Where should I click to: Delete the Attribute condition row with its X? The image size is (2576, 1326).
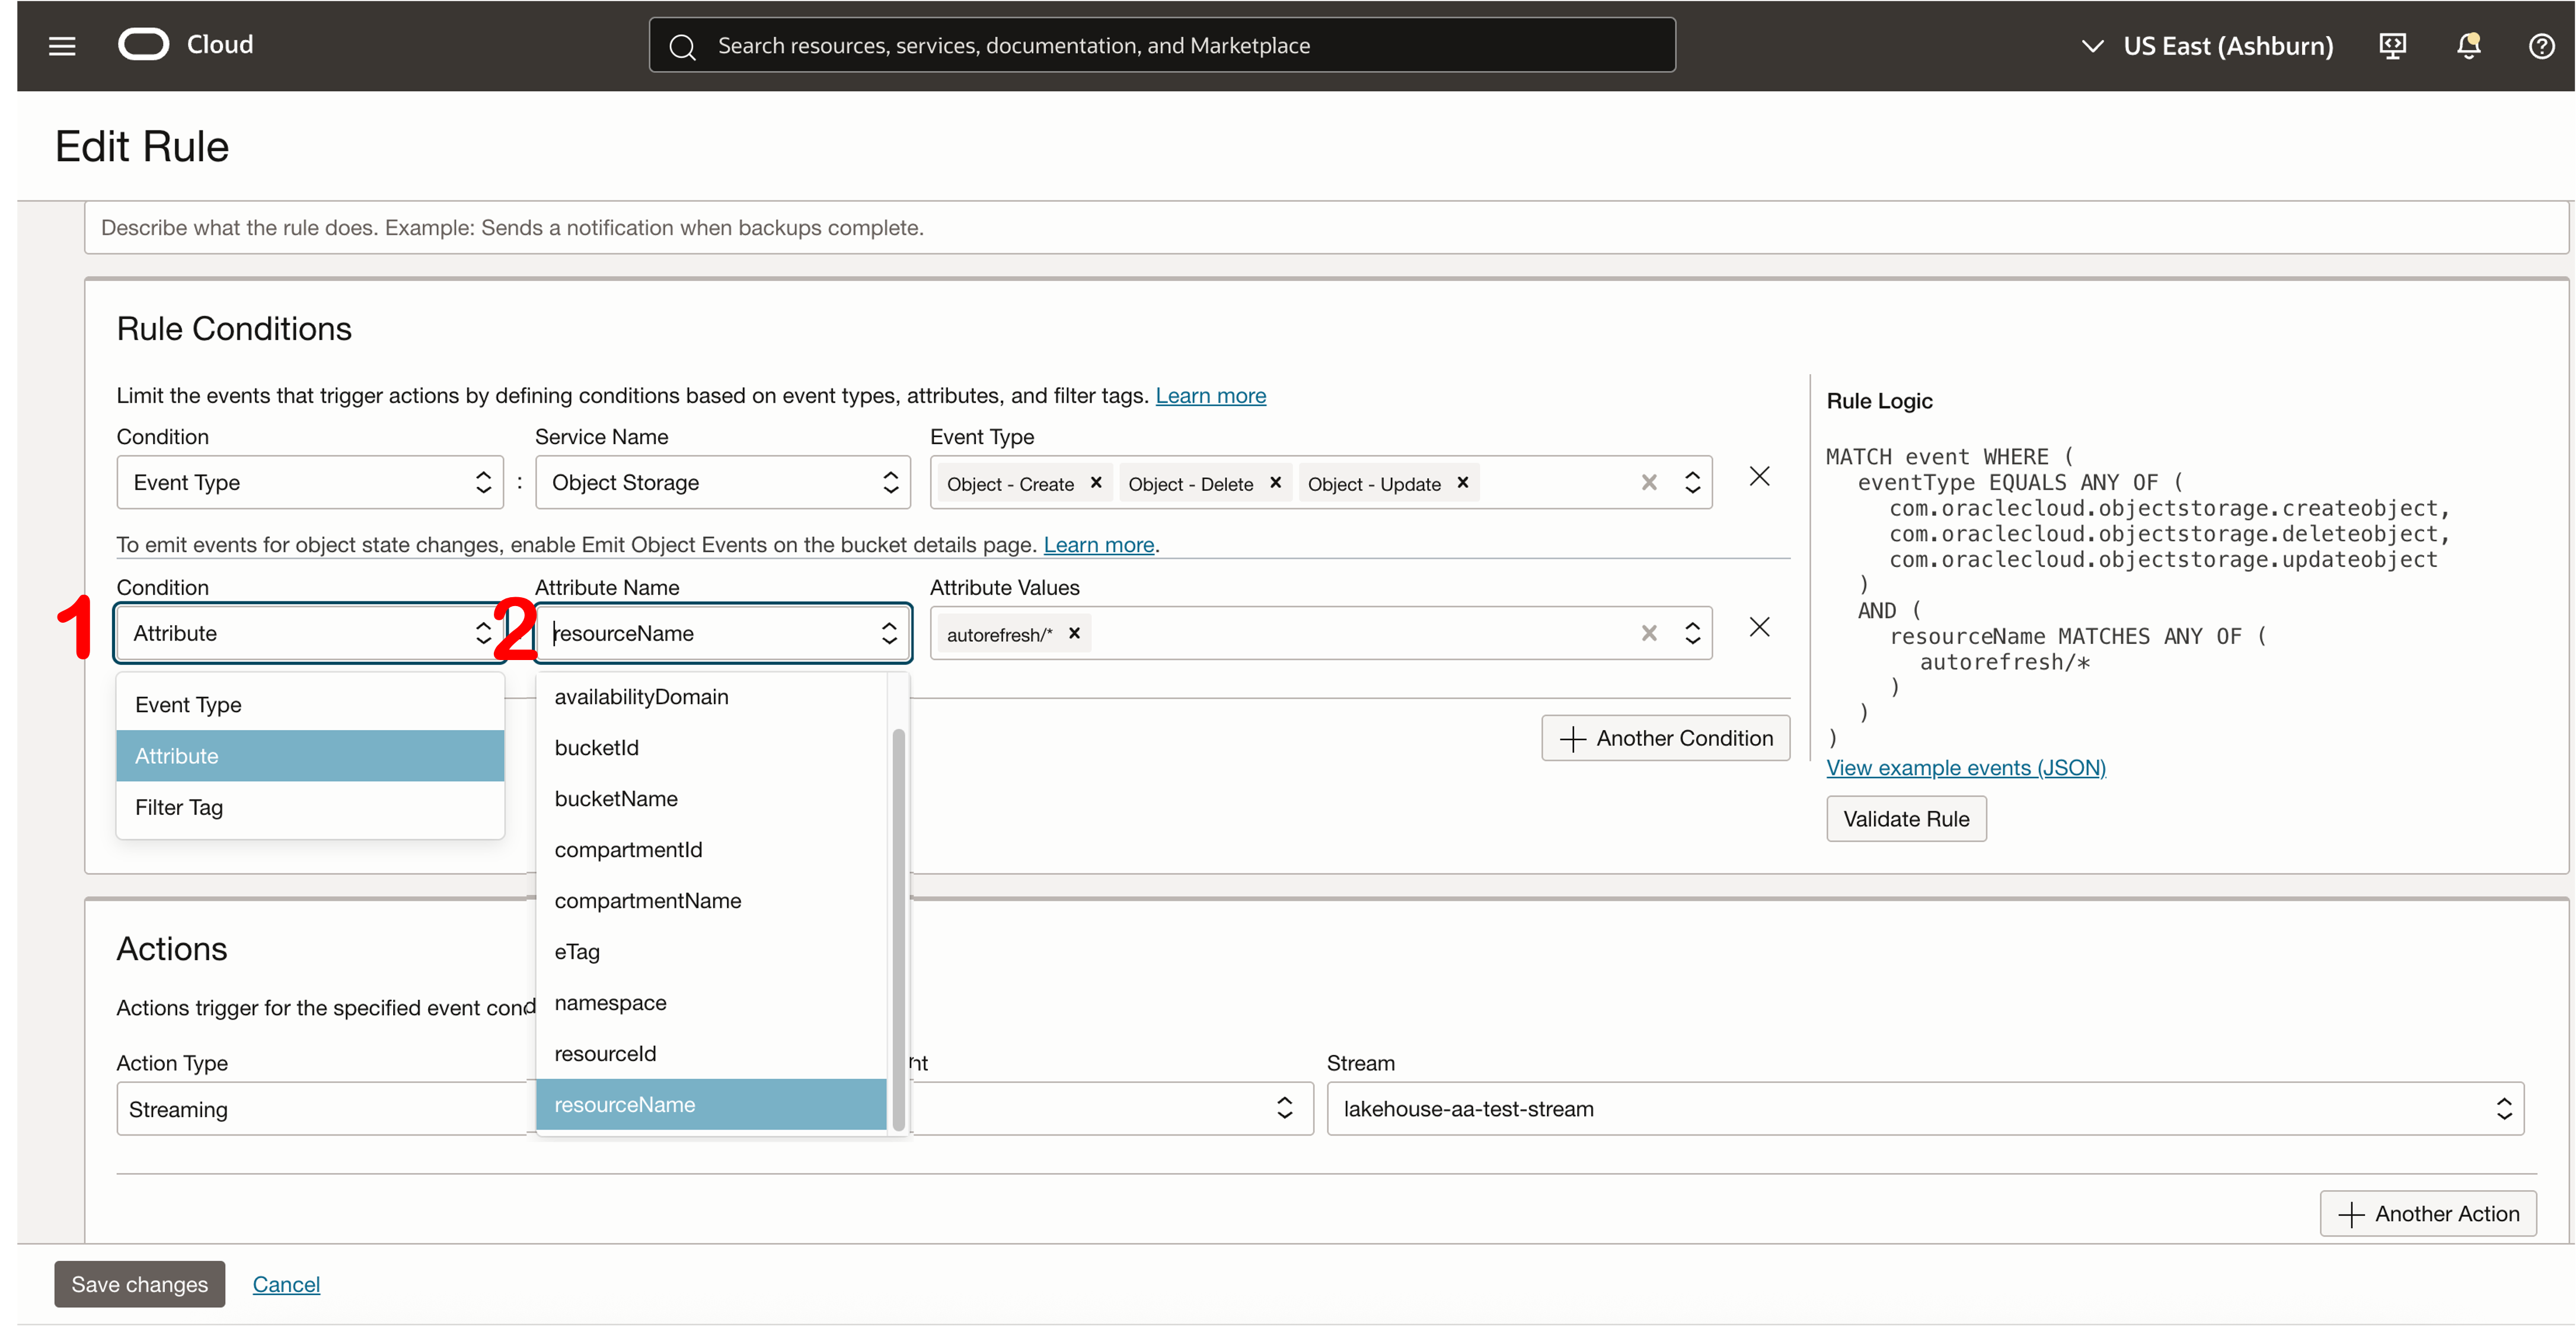tap(1759, 627)
